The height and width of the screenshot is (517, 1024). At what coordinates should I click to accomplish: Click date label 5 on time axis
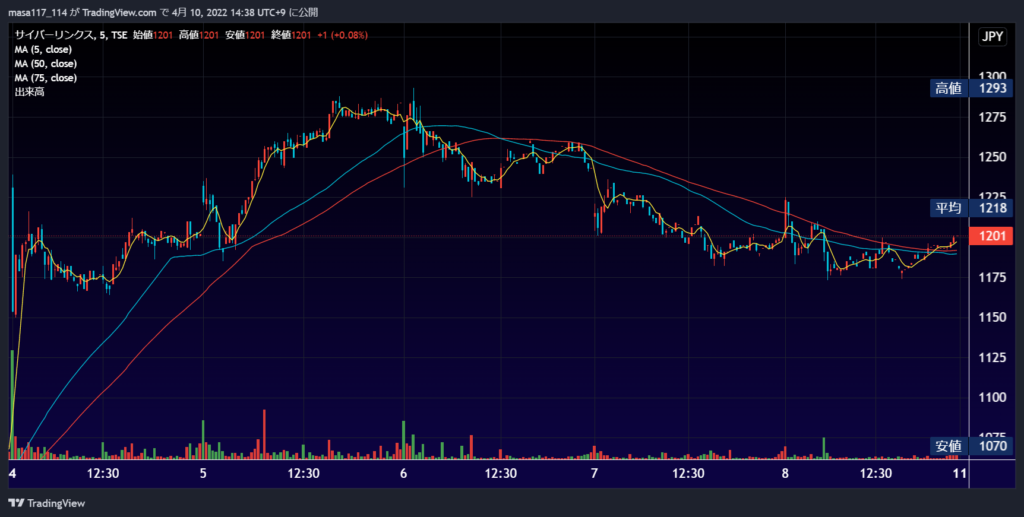point(203,473)
